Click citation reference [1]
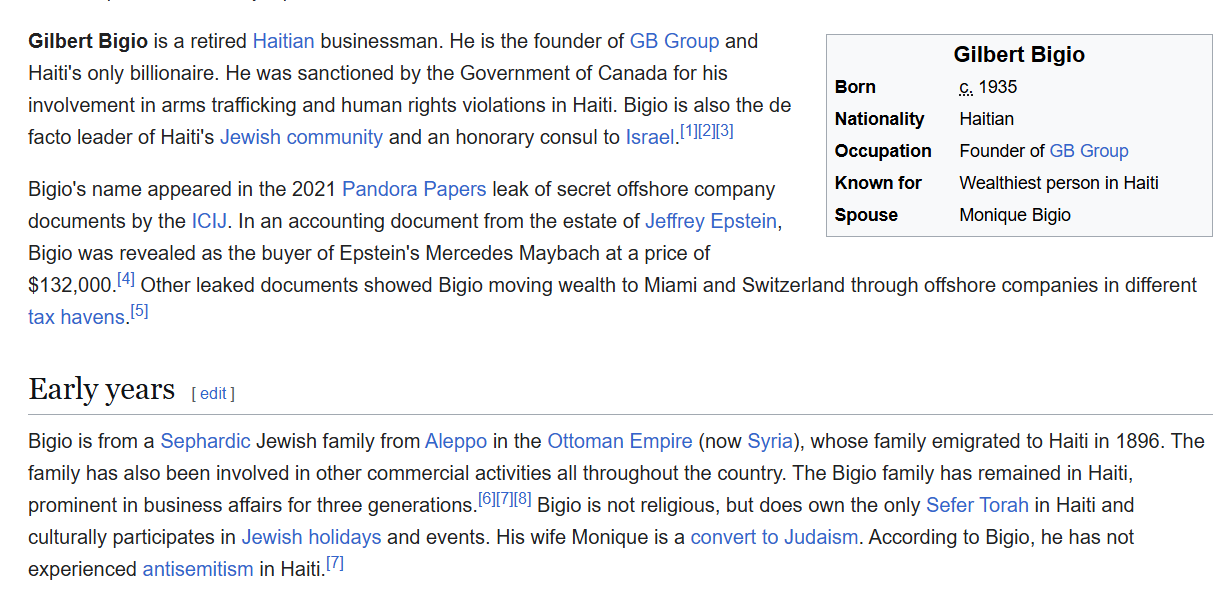1230x598 pixels. [x=688, y=131]
